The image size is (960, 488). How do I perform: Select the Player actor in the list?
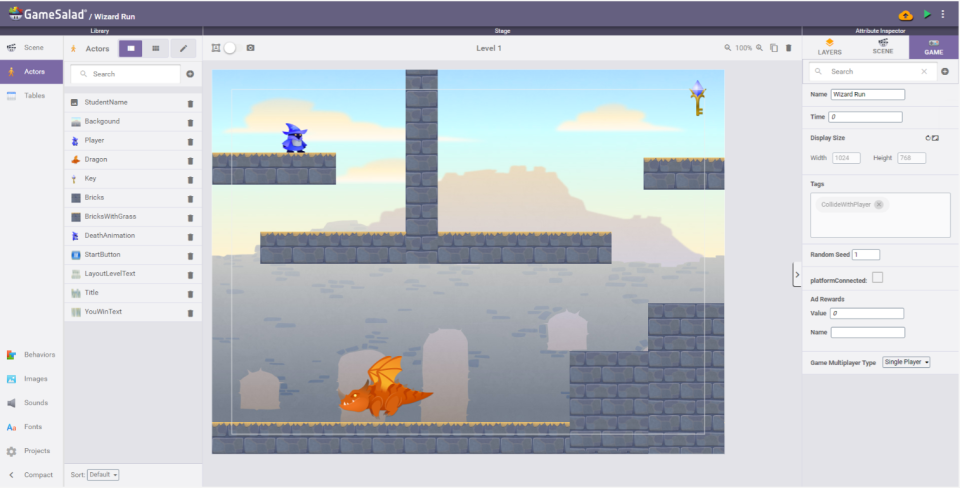(133, 141)
